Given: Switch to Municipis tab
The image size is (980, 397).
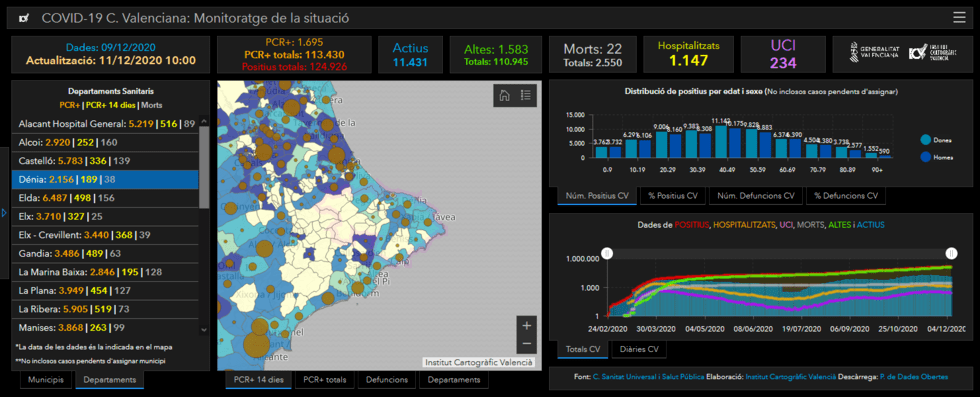Looking at the screenshot, I should tap(46, 379).
